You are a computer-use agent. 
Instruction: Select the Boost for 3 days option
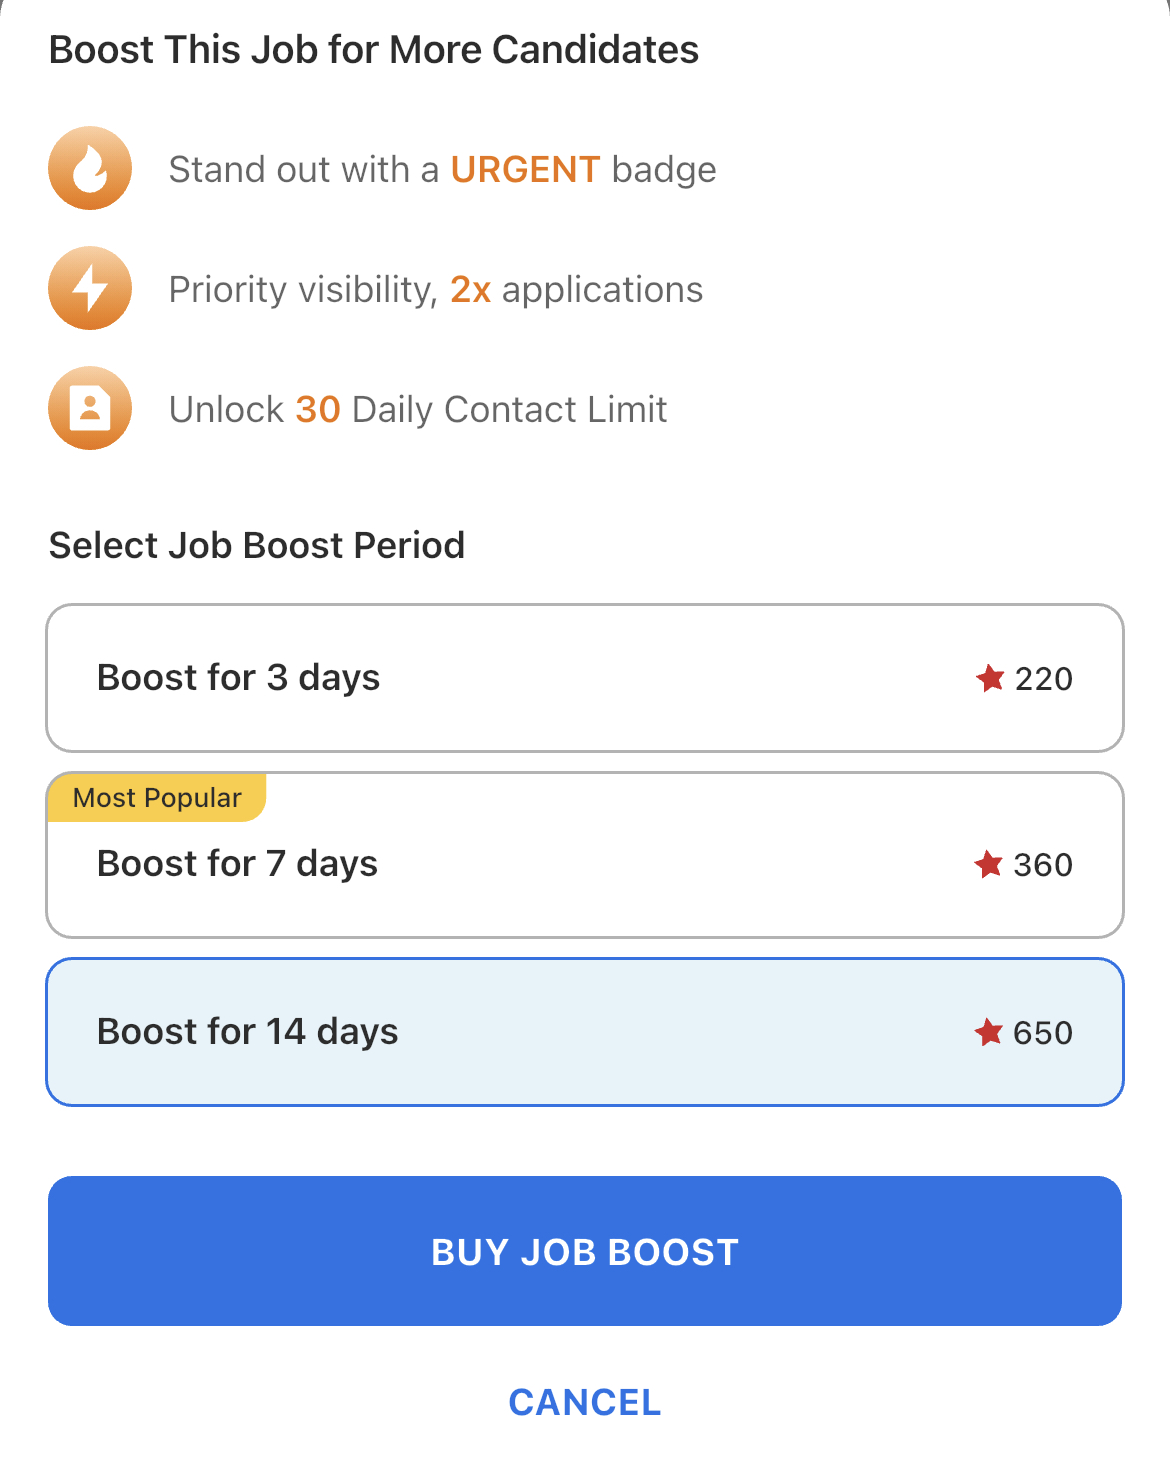pos(585,678)
